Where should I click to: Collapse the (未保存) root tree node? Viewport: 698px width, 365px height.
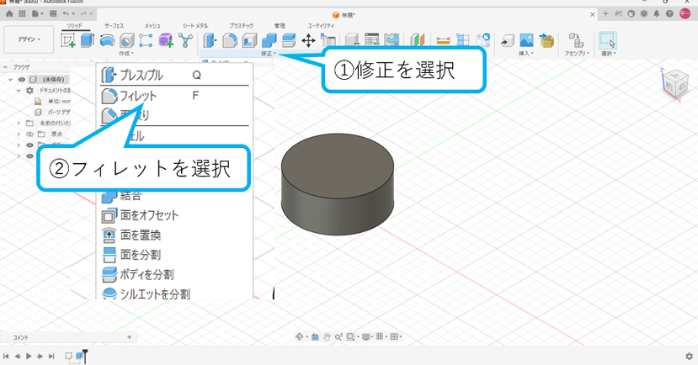[10, 79]
